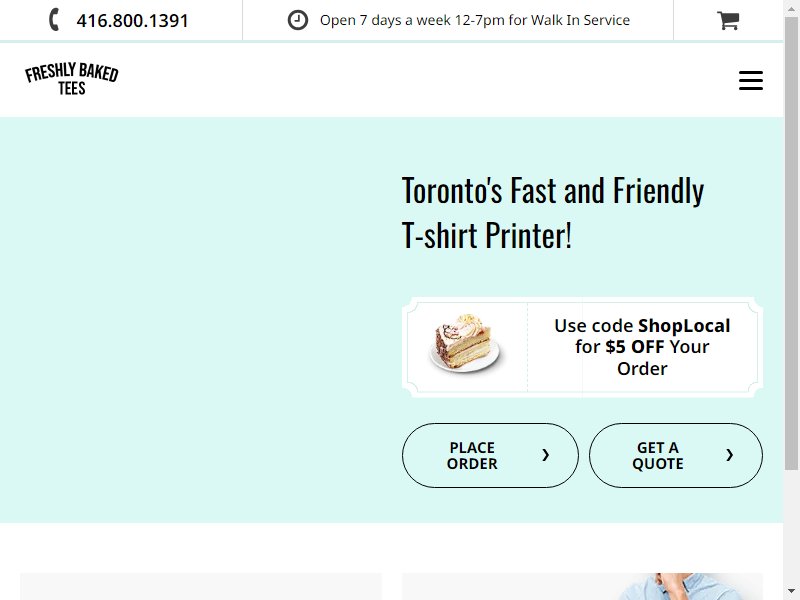Screen dimensions: 800x600
Task: Click the clock icon beside opening hours
Action: click(297, 20)
